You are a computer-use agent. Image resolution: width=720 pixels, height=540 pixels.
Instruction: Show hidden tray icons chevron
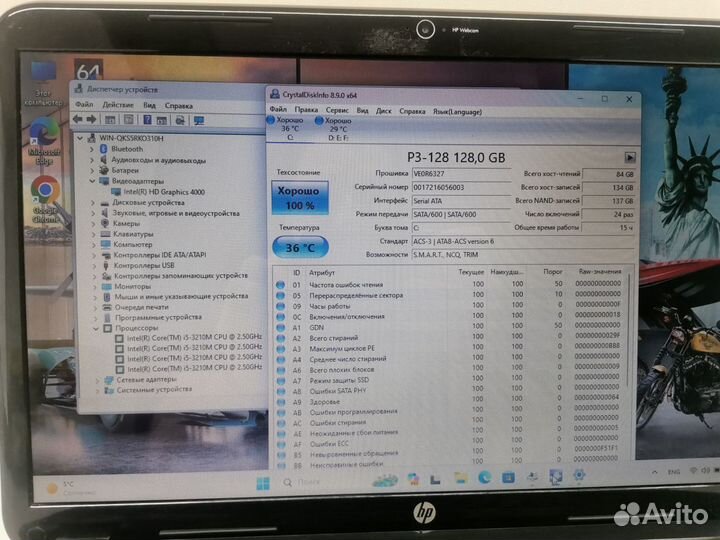point(655,472)
